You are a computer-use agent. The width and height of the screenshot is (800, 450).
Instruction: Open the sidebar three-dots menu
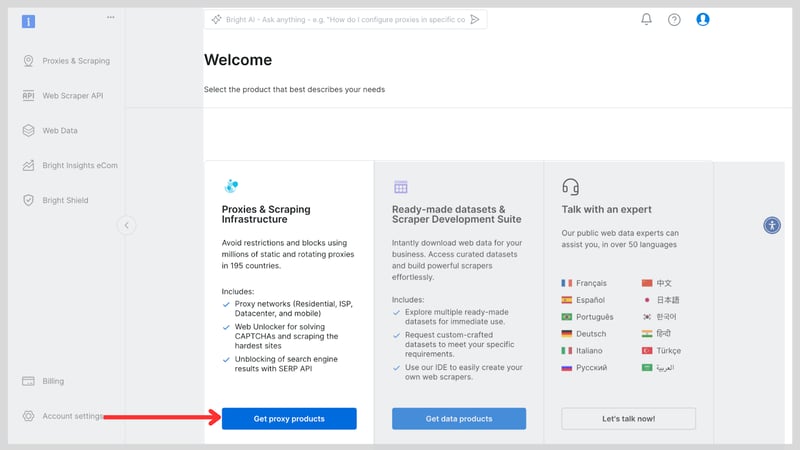[111, 17]
